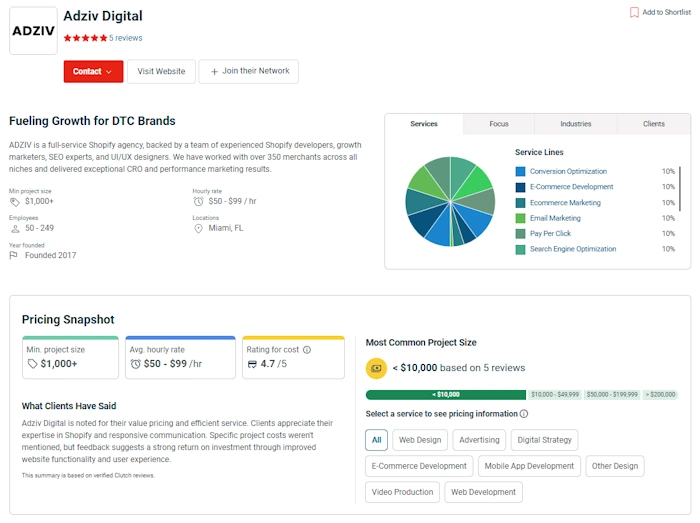Image resolution: width=700 pixels, height=523 pixels.
Task: Click the Add to Shortlist bookmark icon
Action: pos(634,12)
